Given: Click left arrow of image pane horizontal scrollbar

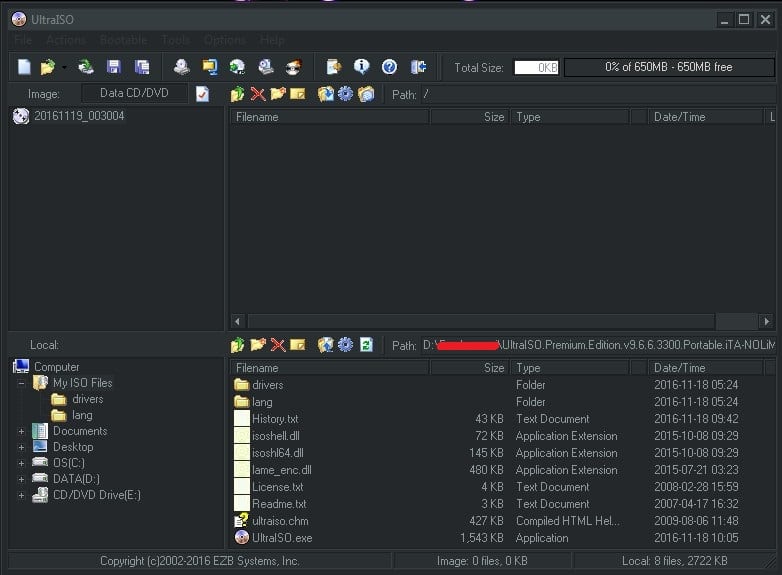Looking at the screenshot, I should point(237,322).
